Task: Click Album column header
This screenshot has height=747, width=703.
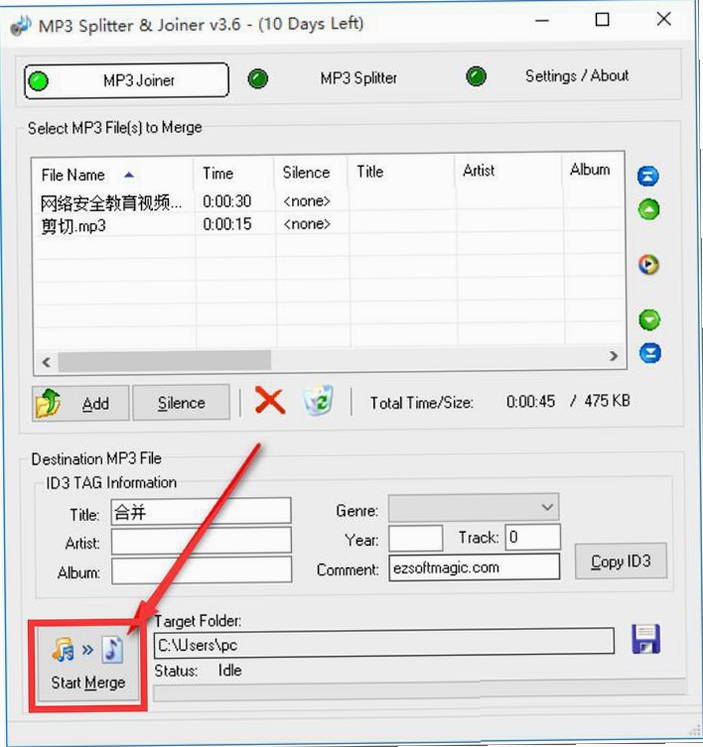Action: coord(593,170)
